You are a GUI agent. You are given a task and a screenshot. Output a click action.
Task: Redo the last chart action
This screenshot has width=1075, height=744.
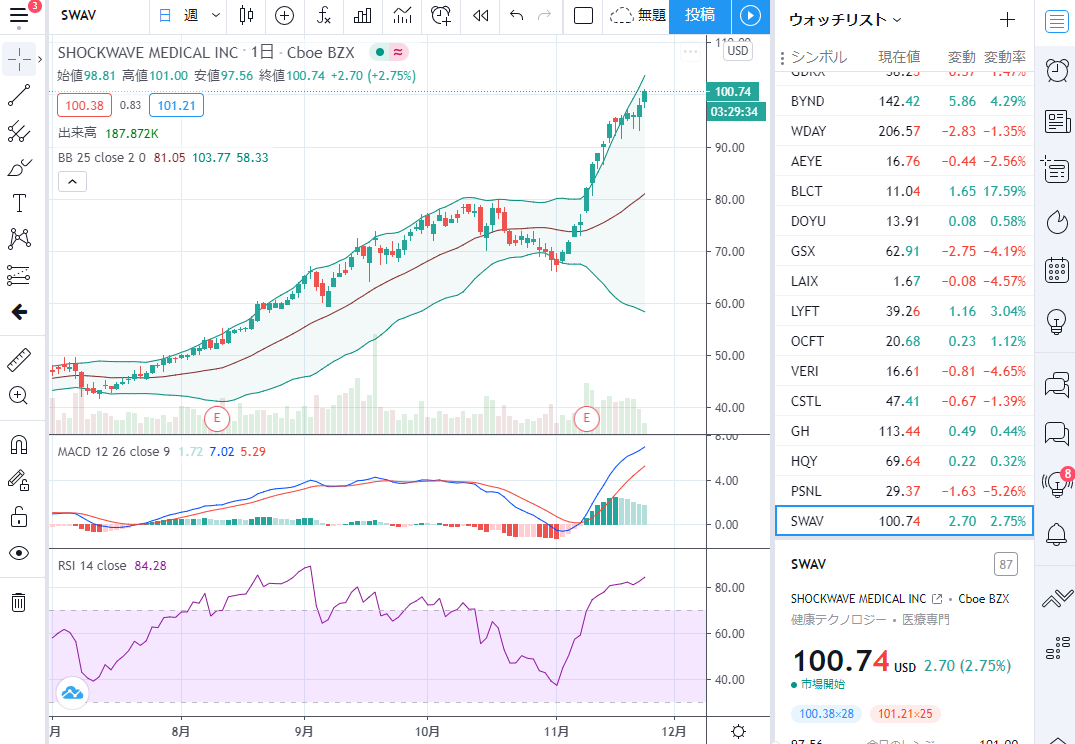544,15
